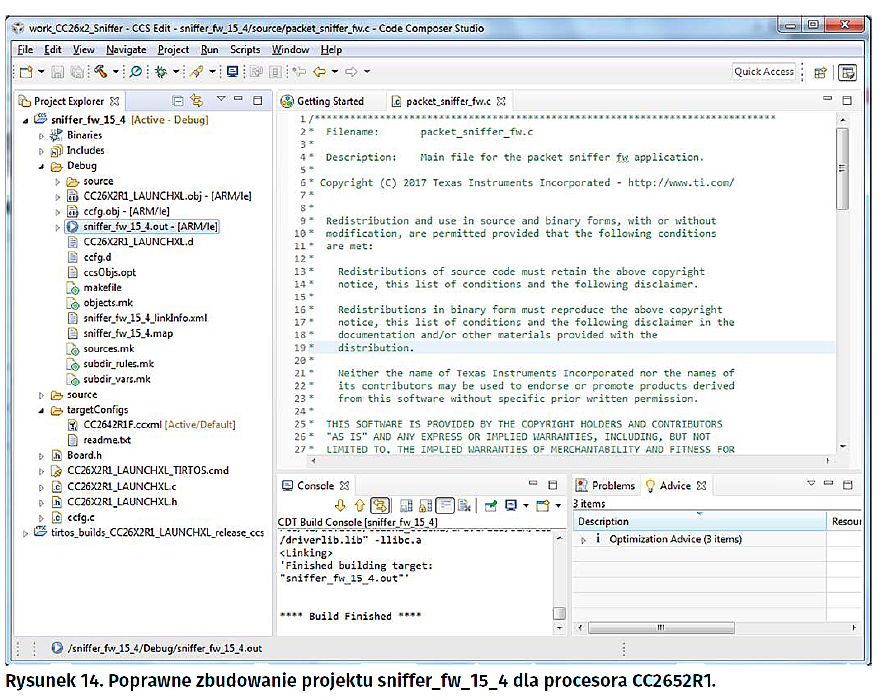Click the Advice panel horizontal scrollbar
Screen dimensions: 883x700
[660, 629]
